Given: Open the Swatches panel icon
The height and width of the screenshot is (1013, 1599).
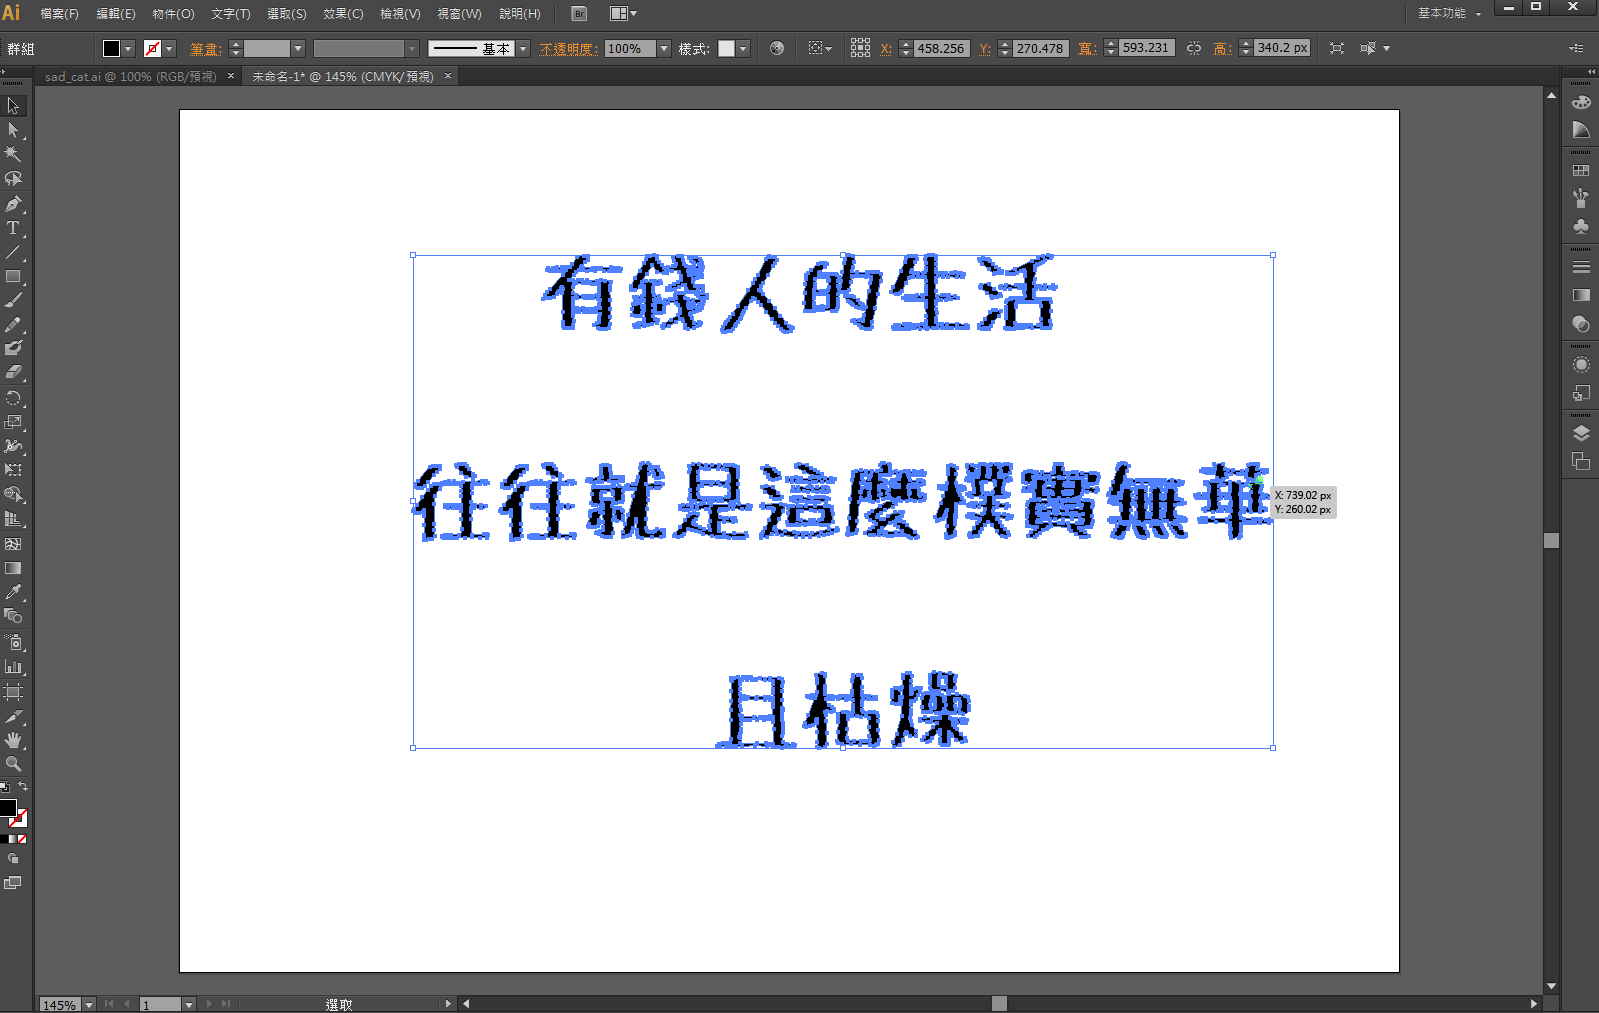Looking at the screenshot, I should [x=1581, y=171].
